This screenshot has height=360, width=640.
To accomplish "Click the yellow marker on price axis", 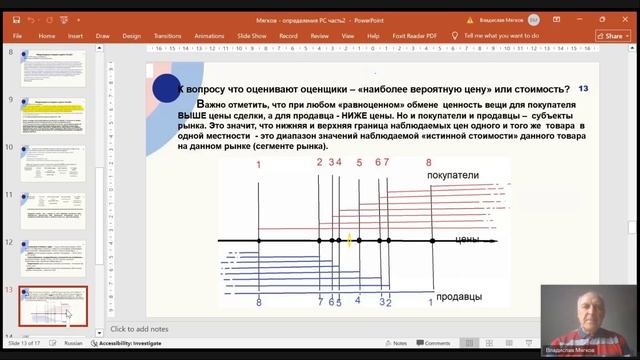I will click(x=349, y=240).
